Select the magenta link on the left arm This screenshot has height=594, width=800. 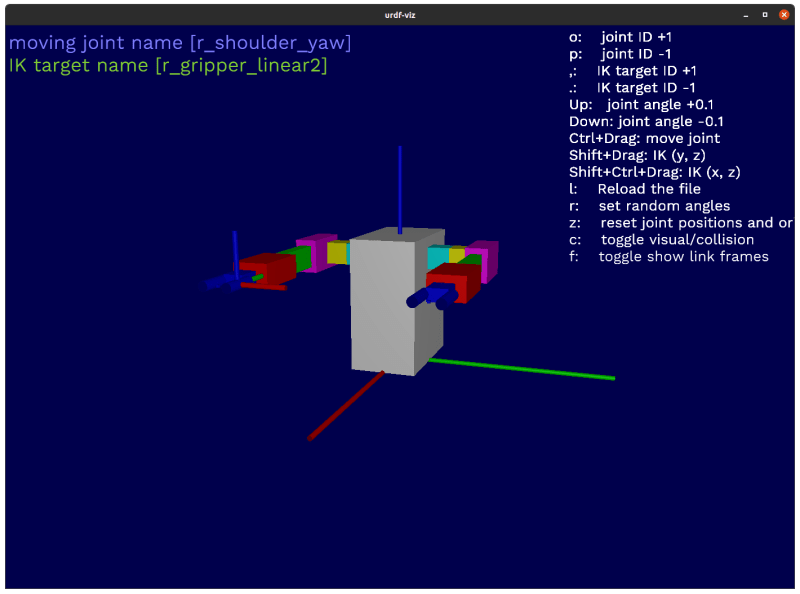coord(316,252)
